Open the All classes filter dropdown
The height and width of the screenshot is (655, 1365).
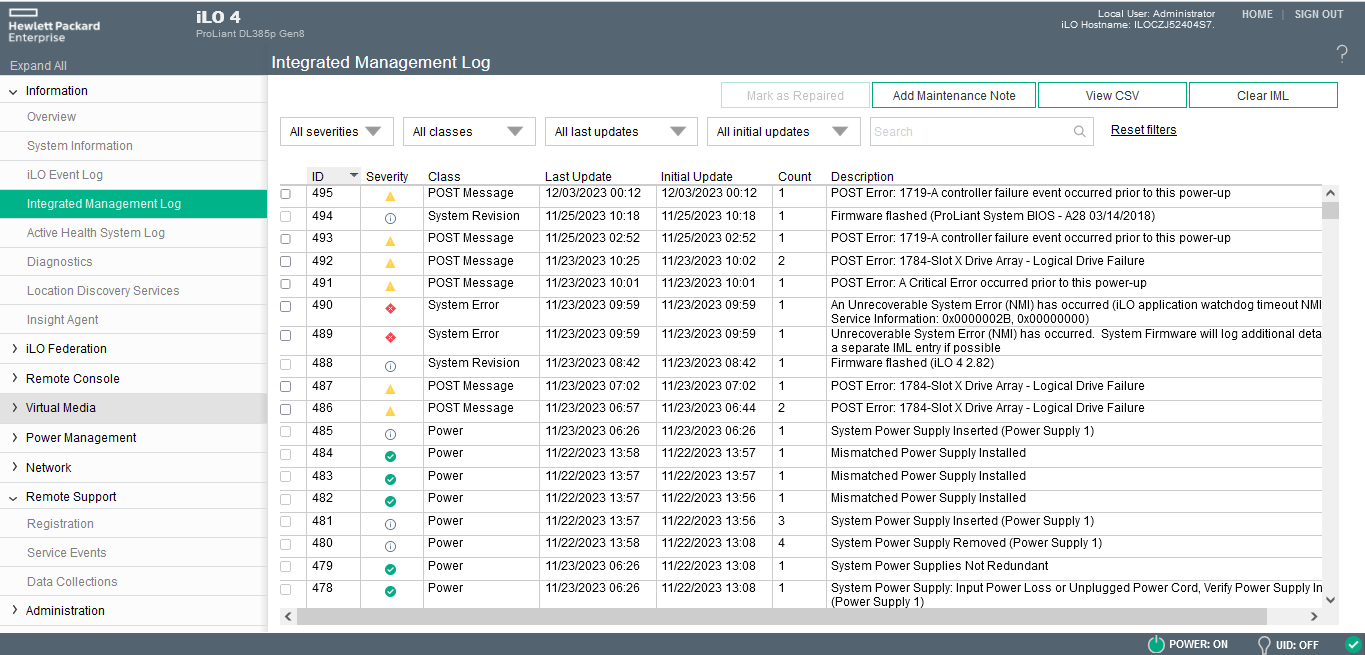click(x=468, y=131)
